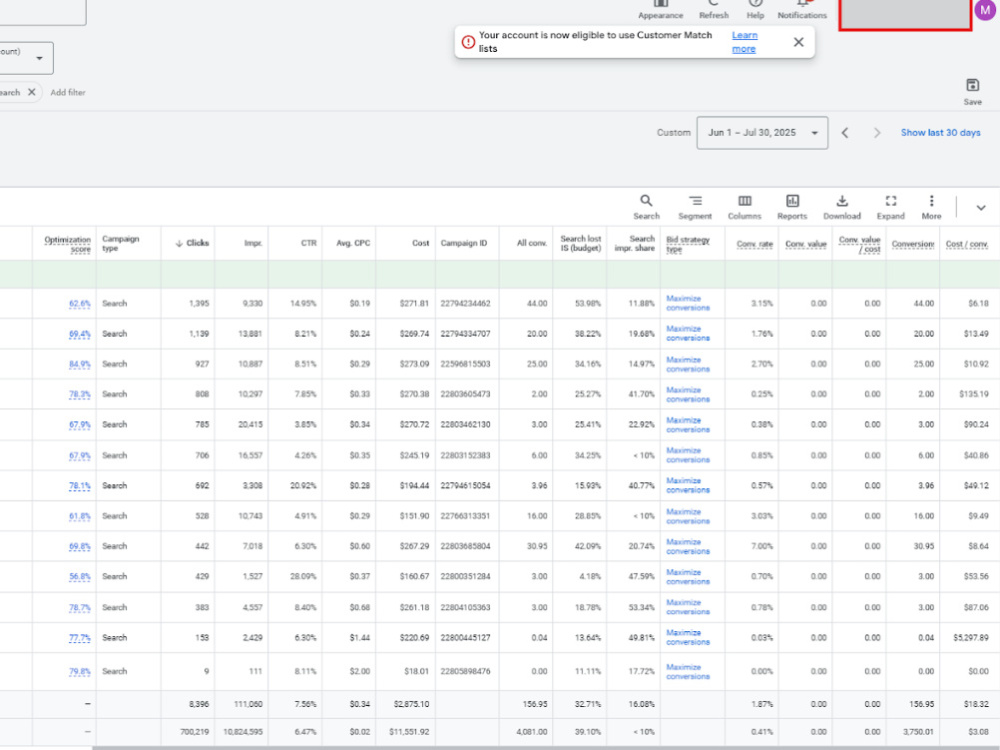Click Add filter
The width and height of the screenshot is (1000, 750).
tap(68, 92)
